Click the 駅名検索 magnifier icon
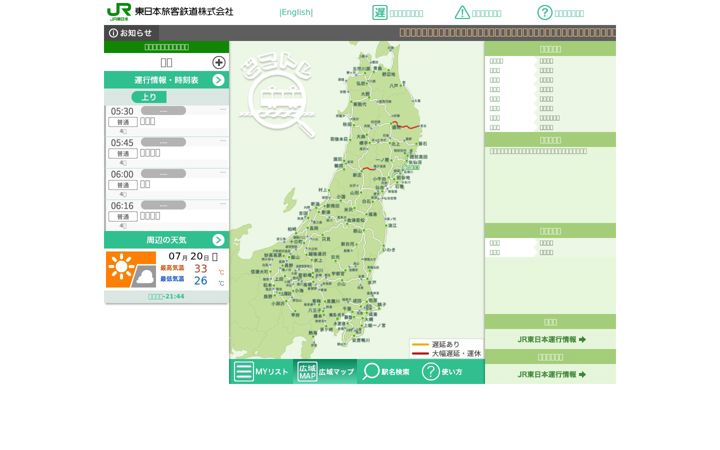Image resolution: width=720 pixels, height=450 pixels. 370,371
